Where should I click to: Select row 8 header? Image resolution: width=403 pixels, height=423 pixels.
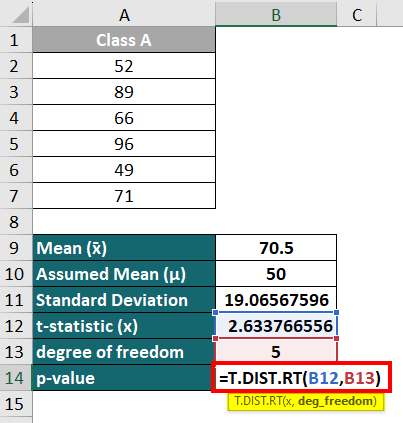pyautogui.click(x=16, y=222)
